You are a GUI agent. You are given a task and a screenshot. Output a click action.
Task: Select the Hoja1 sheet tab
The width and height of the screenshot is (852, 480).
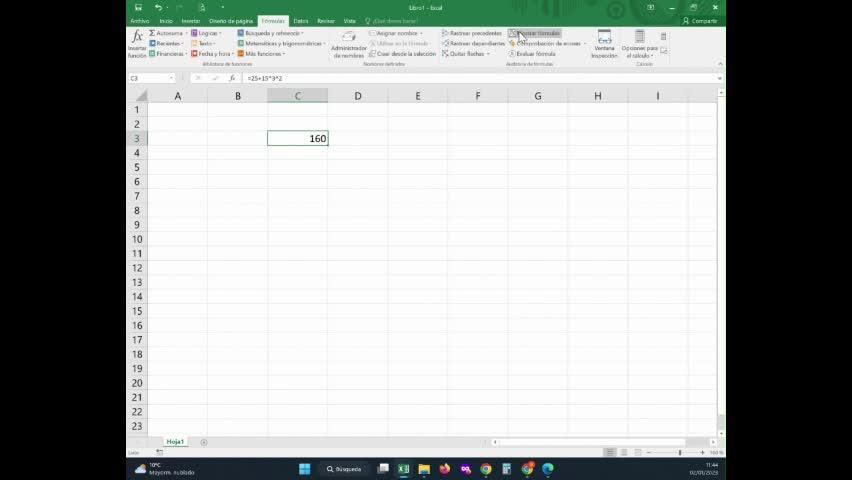175,442
